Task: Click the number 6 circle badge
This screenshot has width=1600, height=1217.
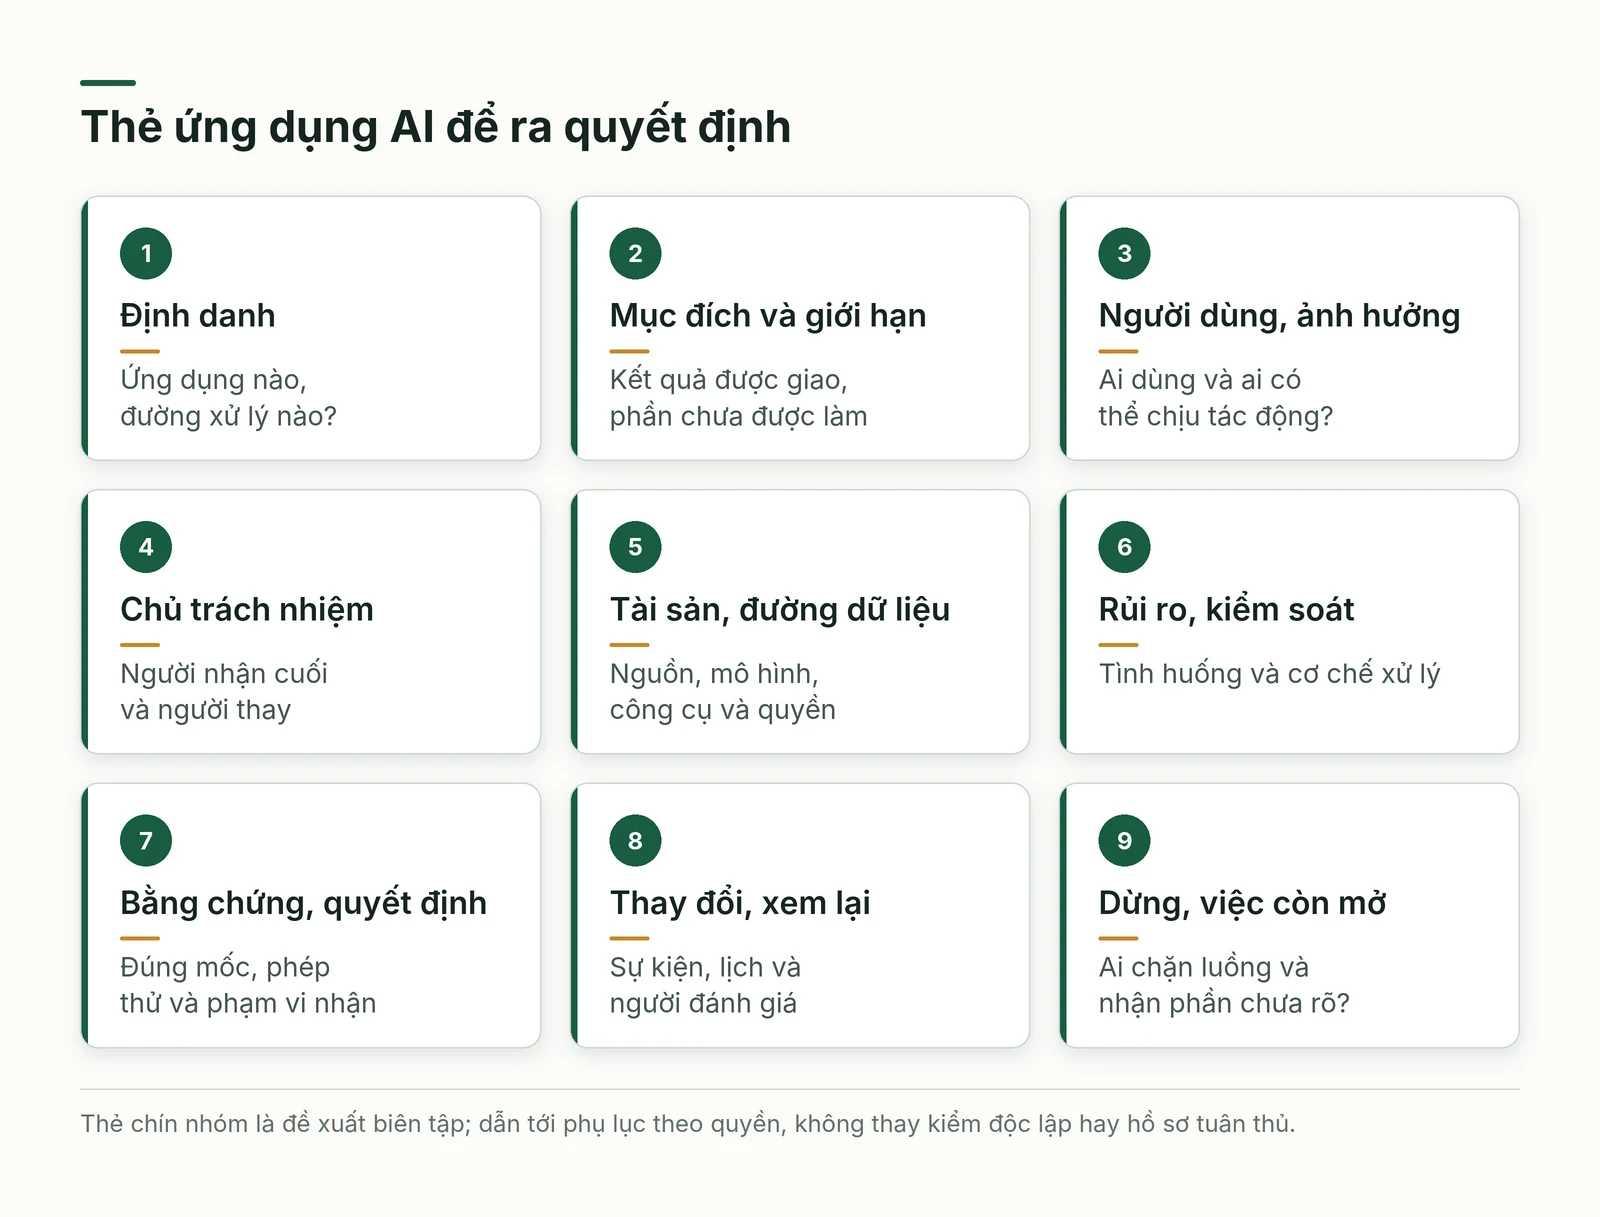Action: [1124, 547]
